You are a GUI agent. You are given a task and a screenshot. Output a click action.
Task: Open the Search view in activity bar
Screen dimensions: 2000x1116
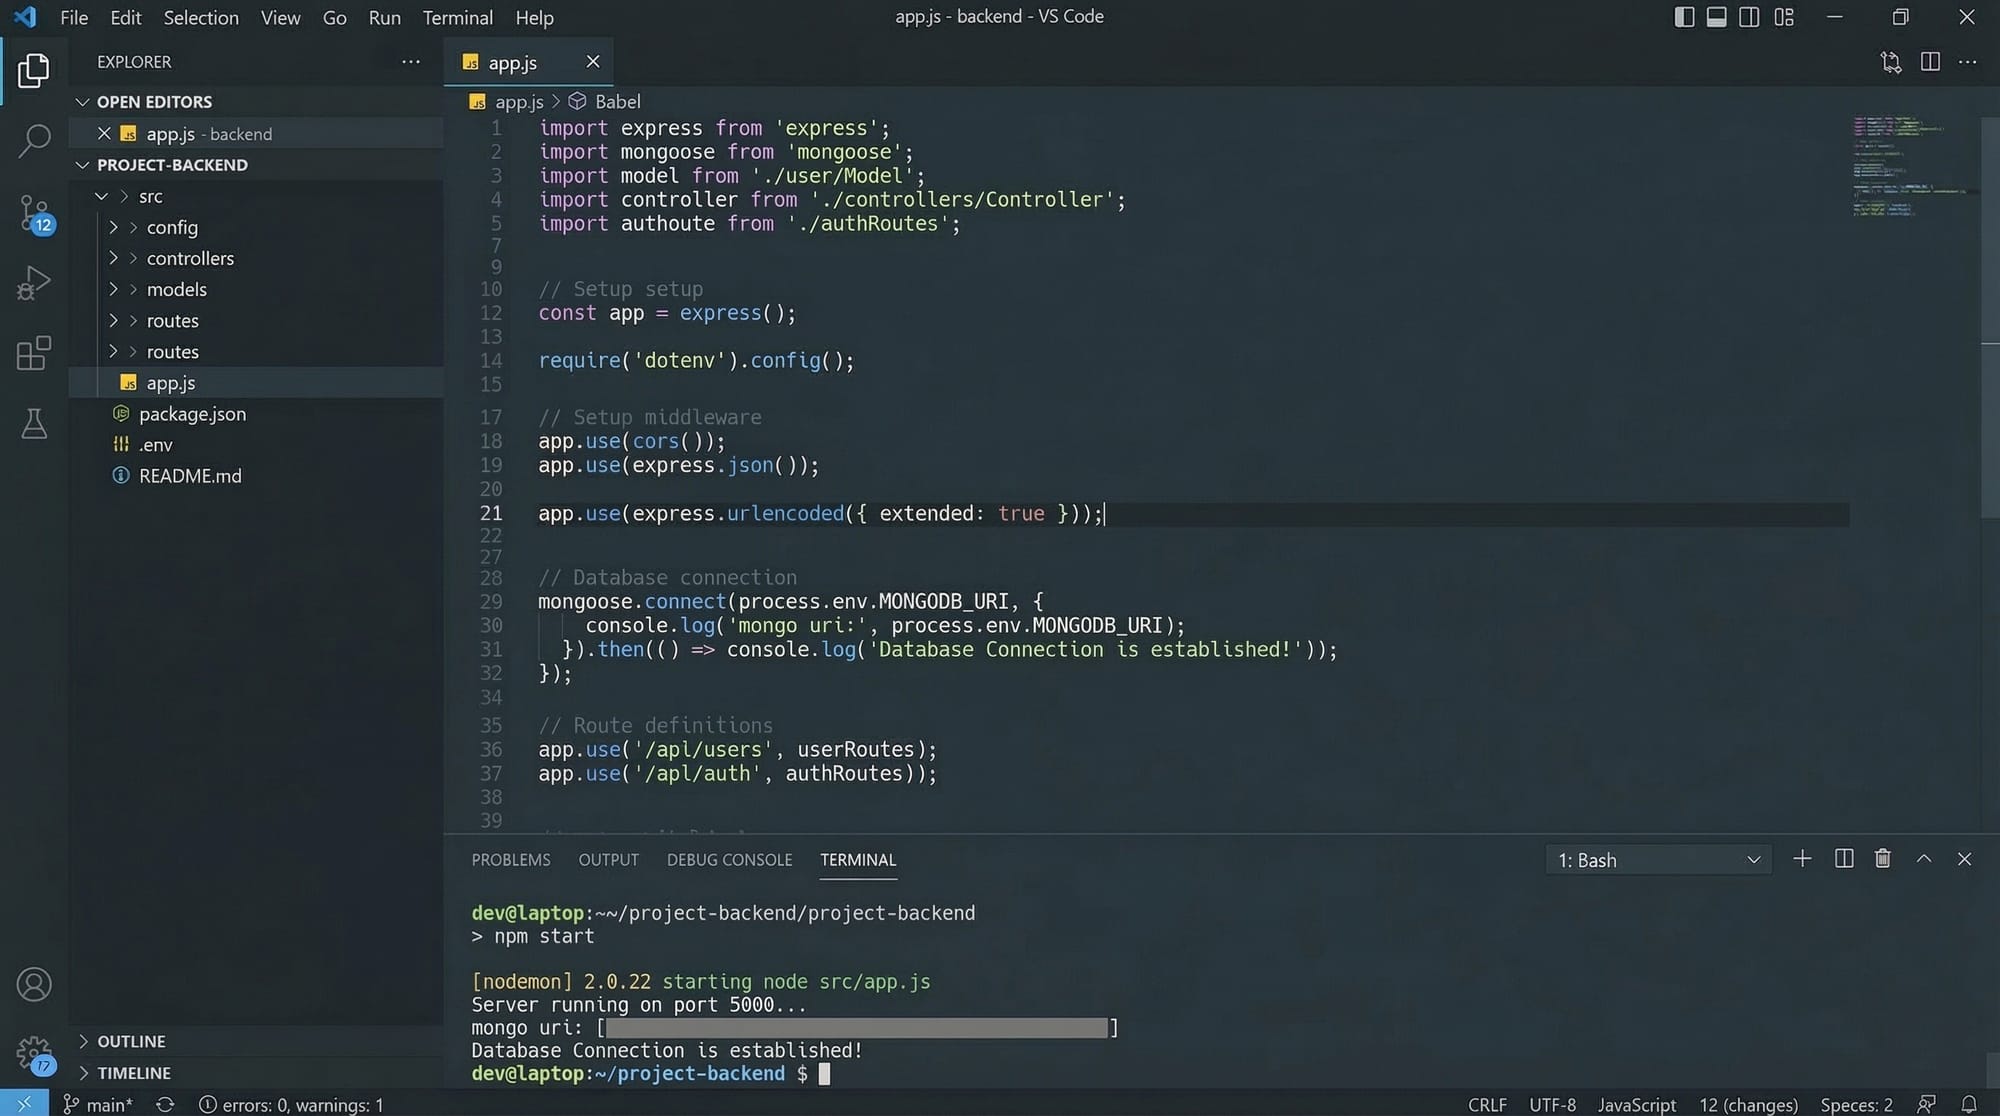click(x=34, y=141)
